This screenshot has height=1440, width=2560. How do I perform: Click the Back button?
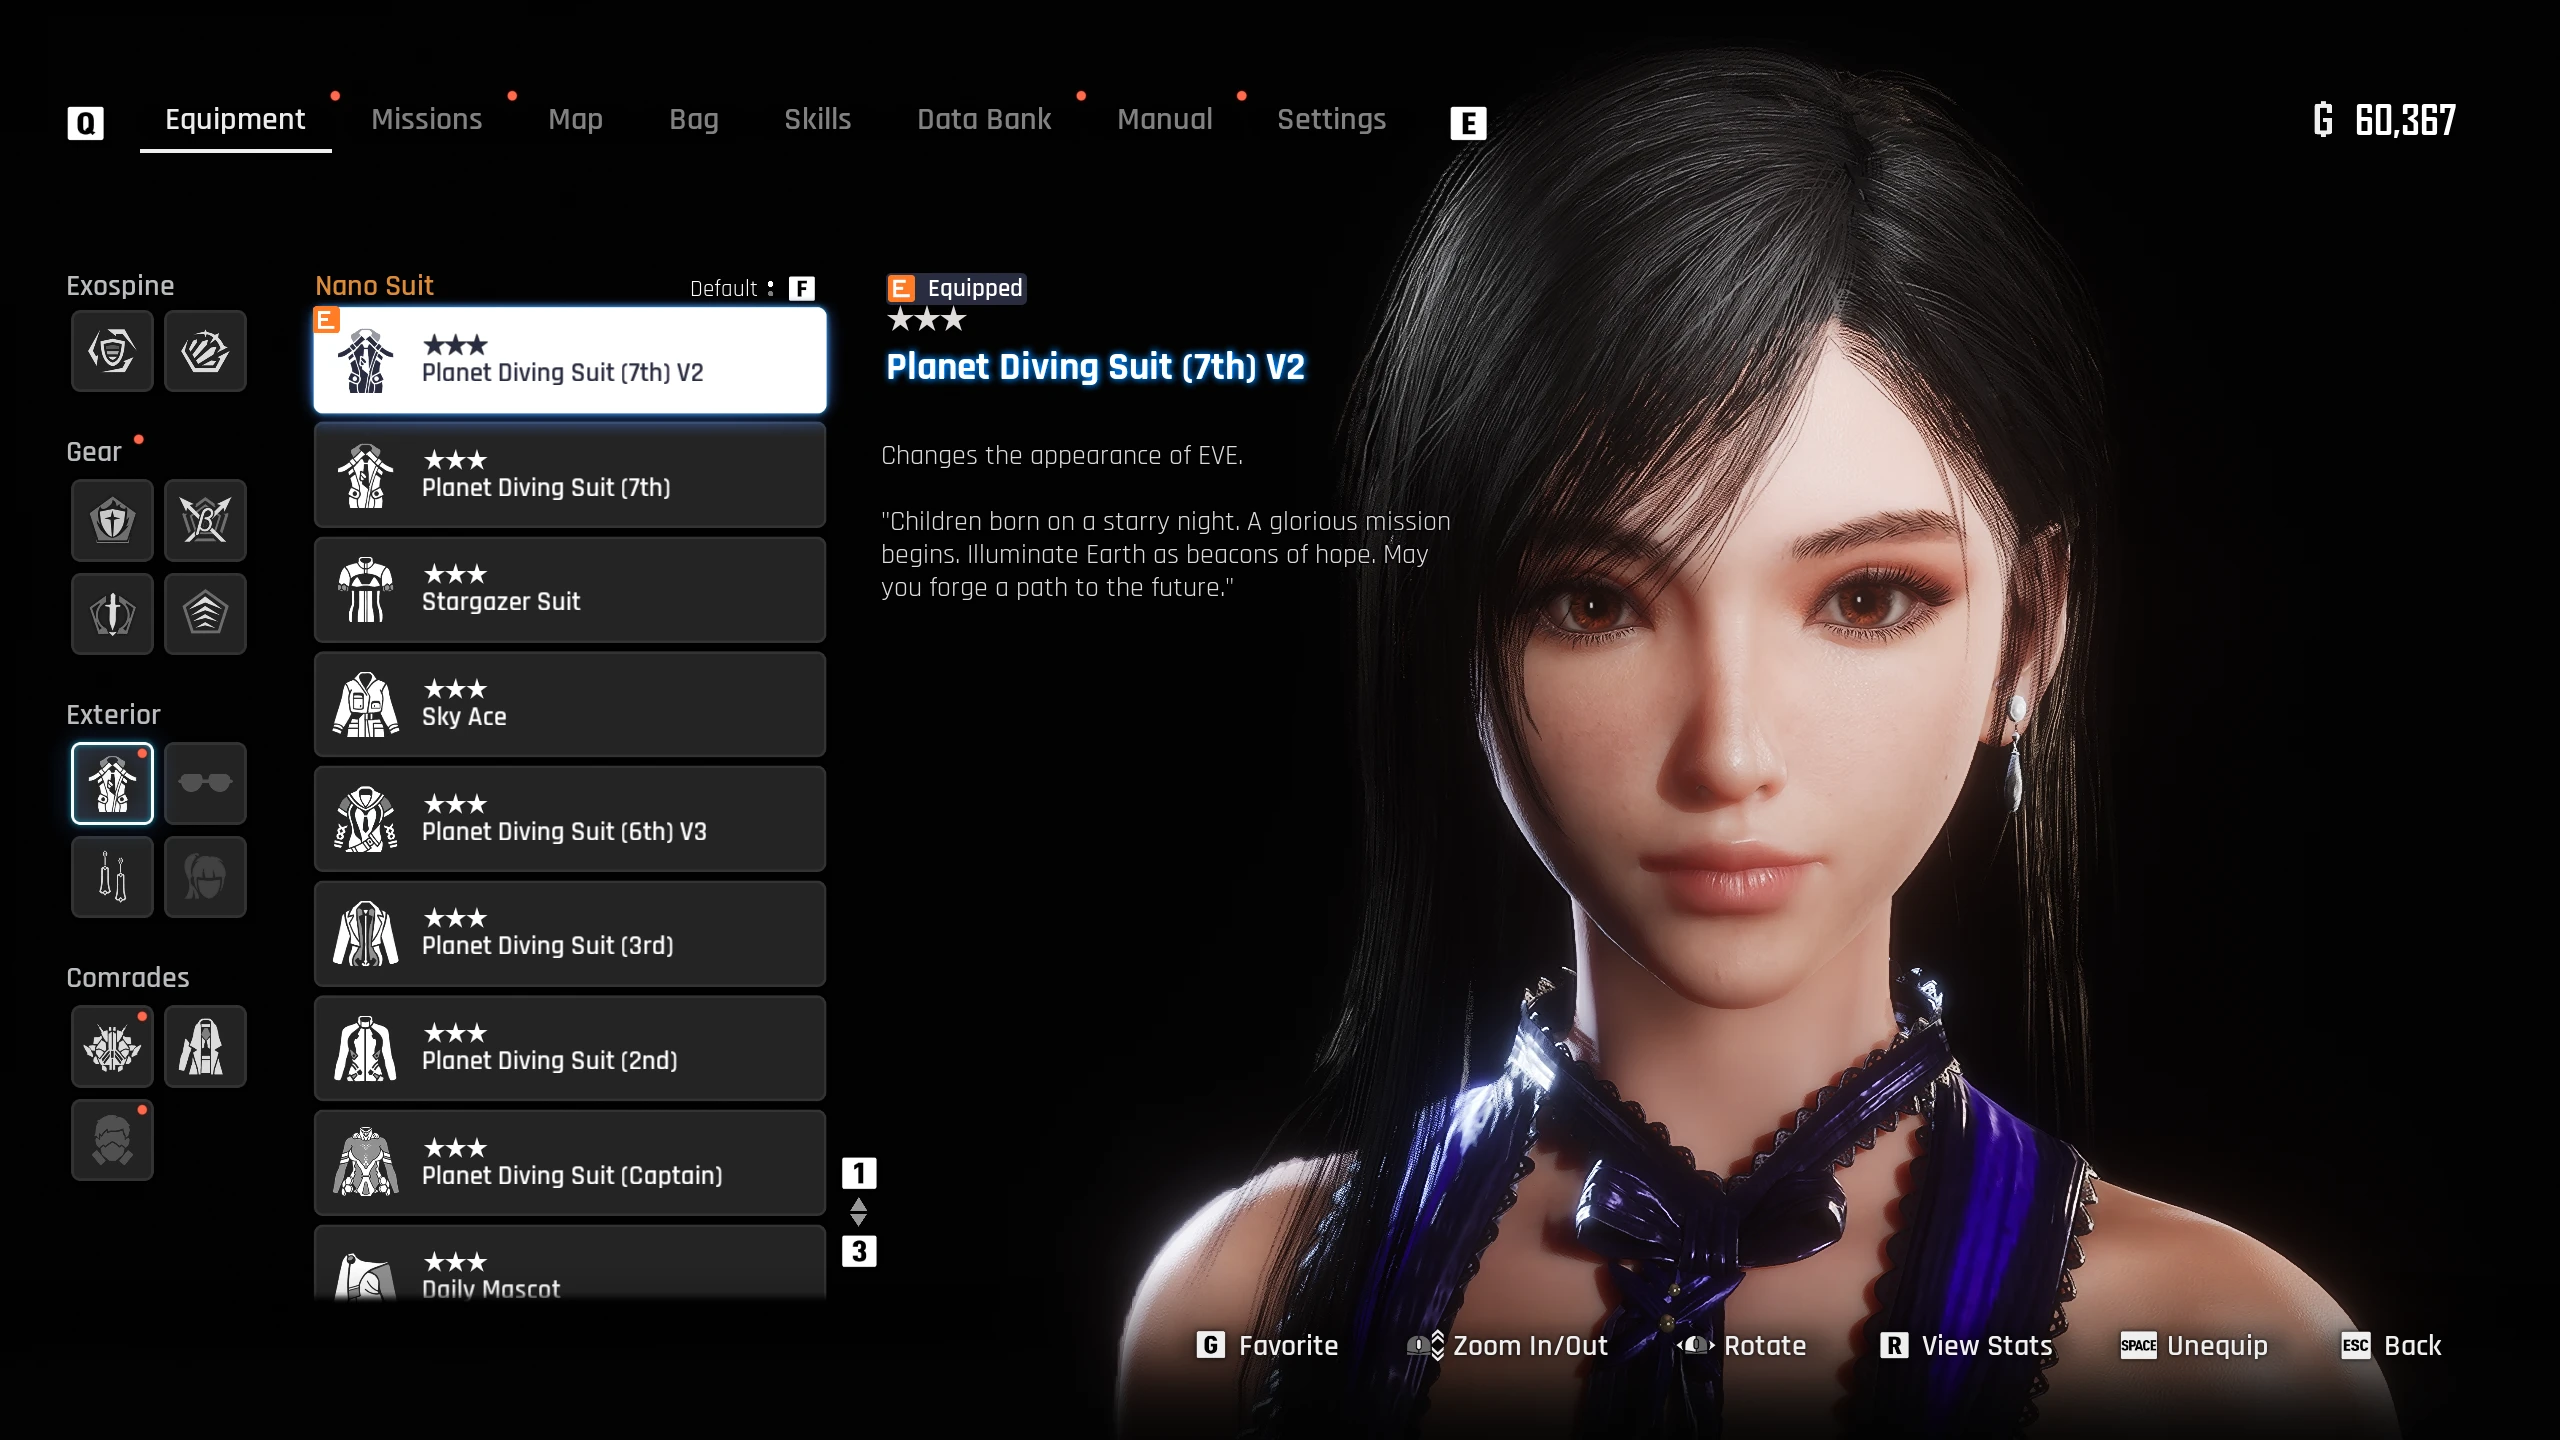pos(2392,1346)
